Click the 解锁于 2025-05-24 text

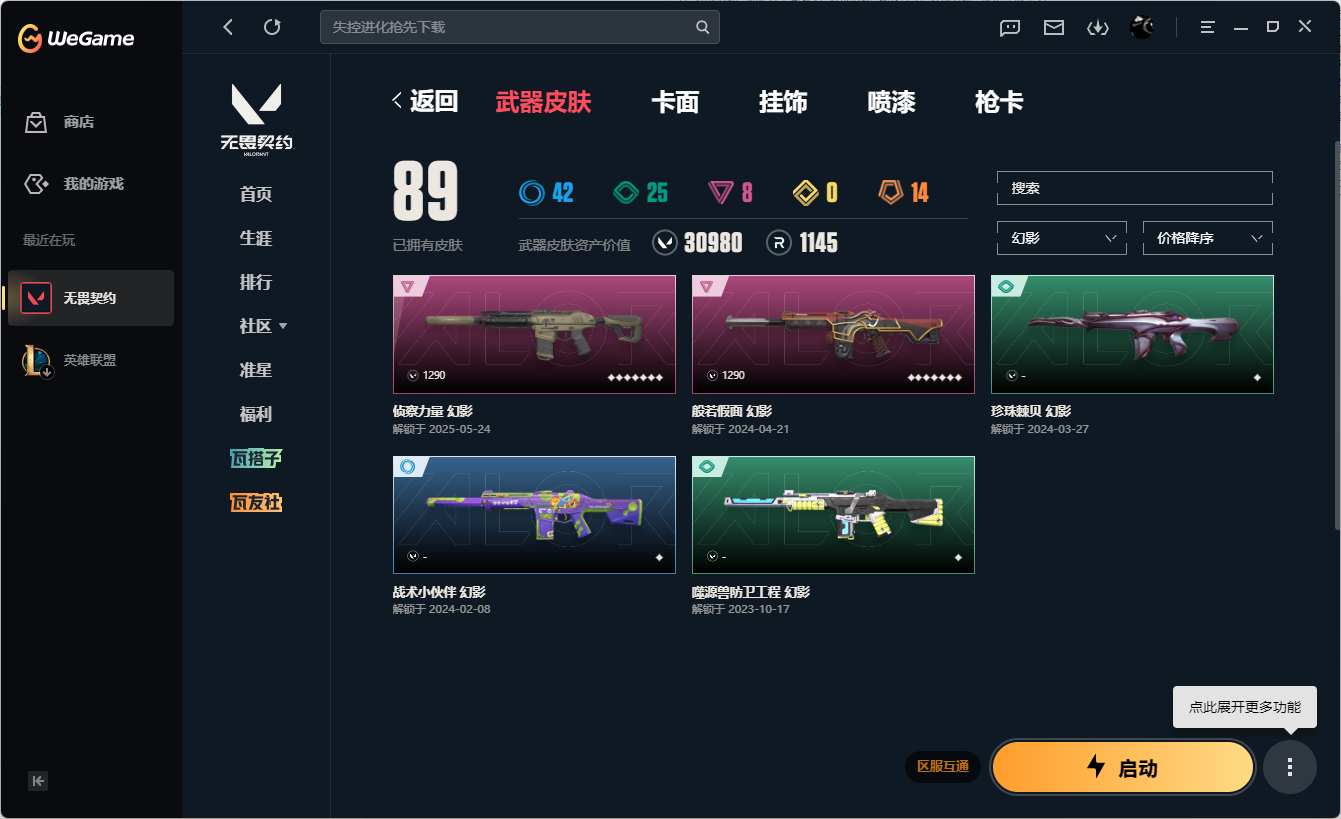coord(442,429)
